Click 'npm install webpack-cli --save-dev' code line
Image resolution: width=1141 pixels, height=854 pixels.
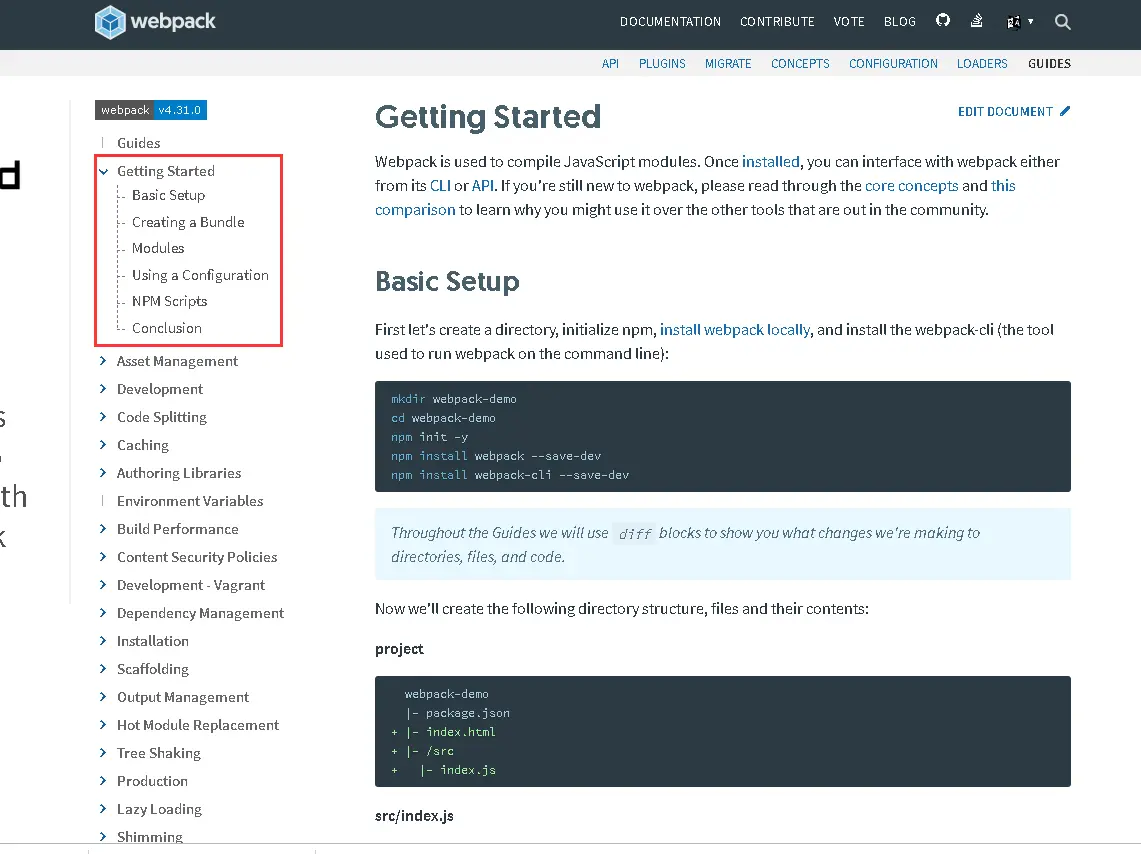pos(509,475)
